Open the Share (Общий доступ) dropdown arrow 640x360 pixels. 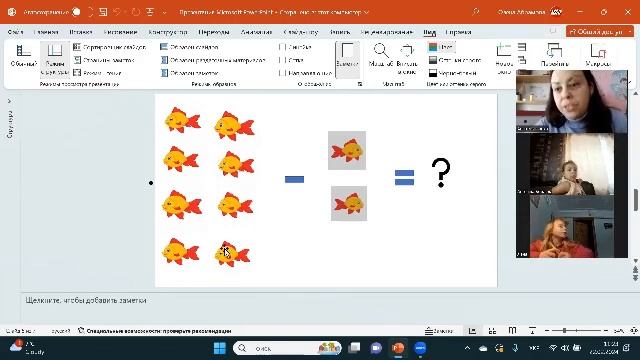point(630,31)
